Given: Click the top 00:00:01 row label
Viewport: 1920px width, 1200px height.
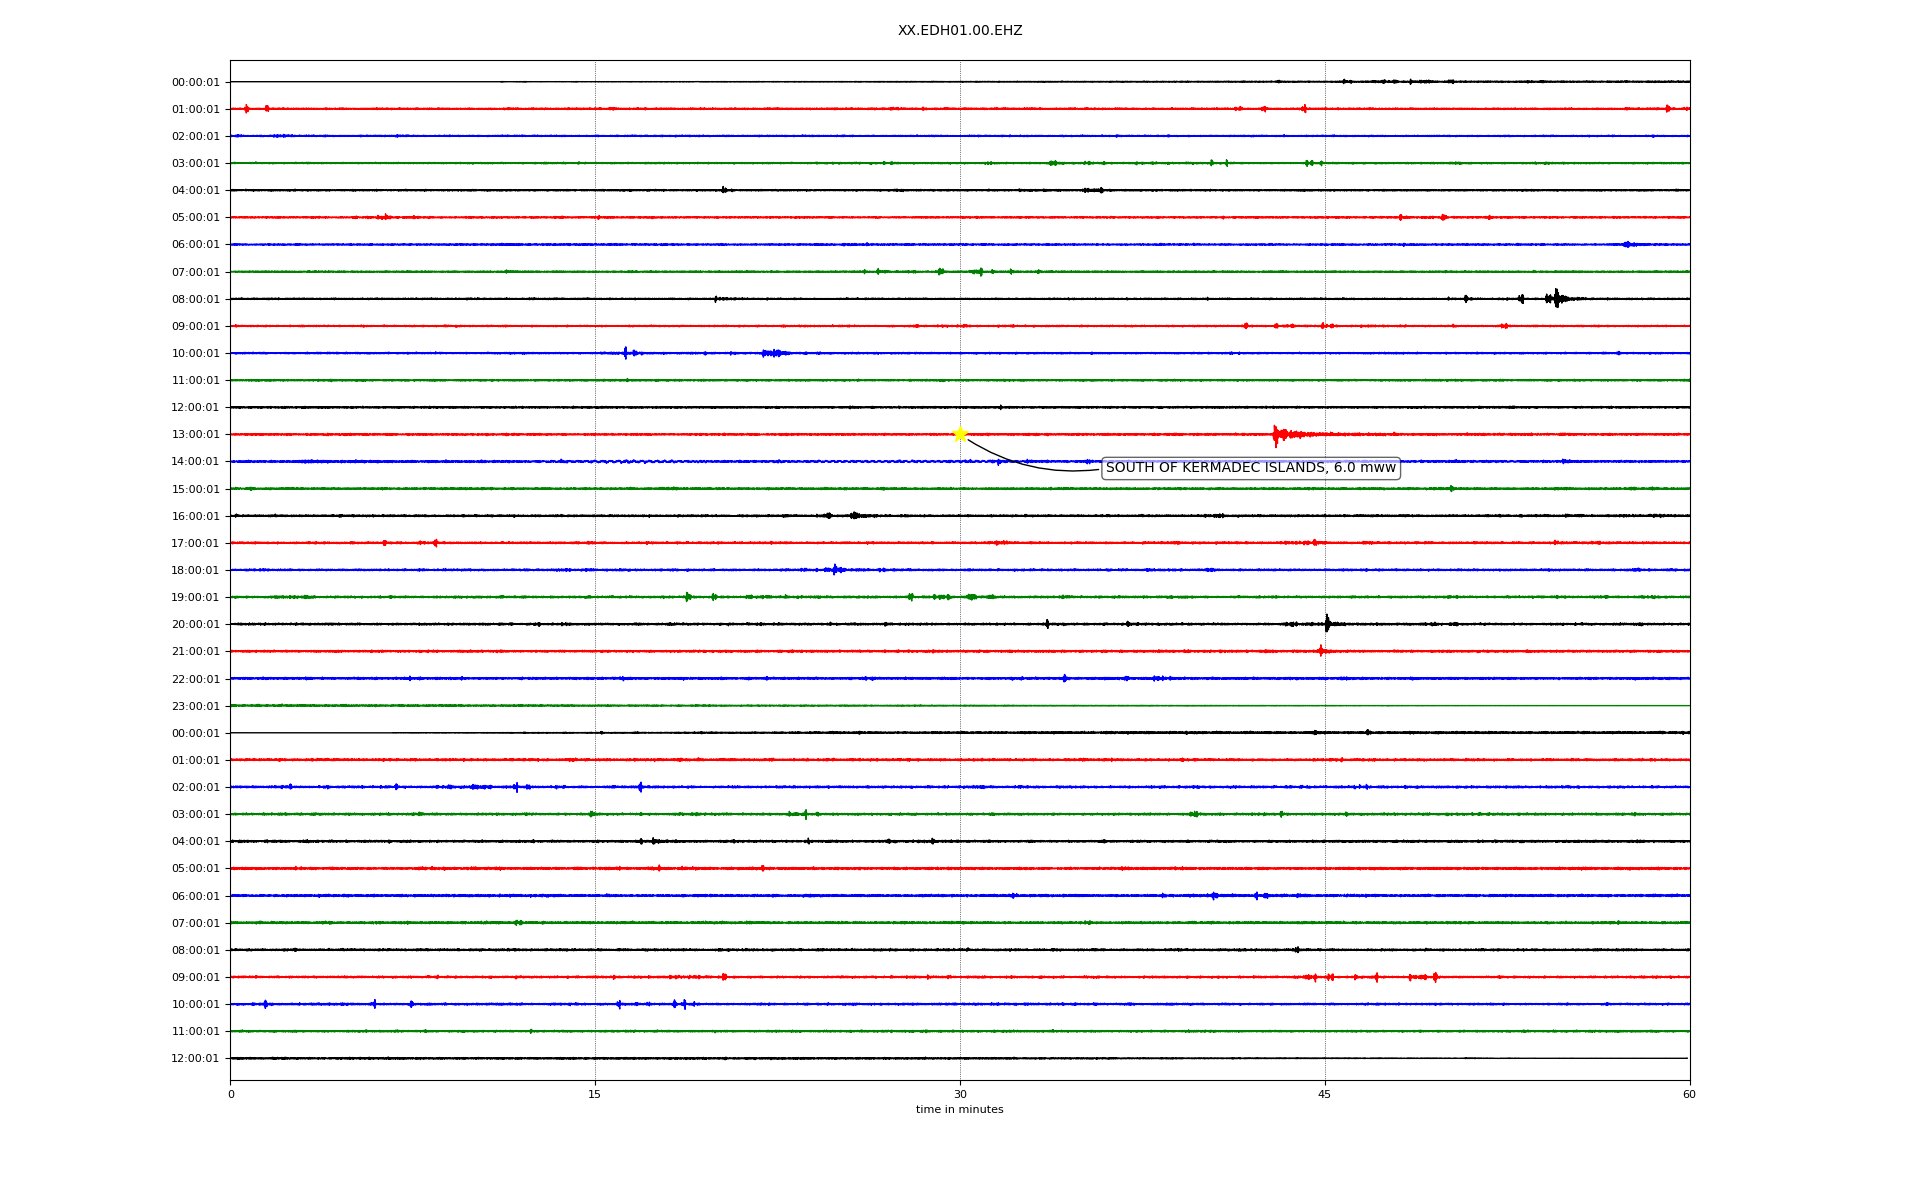Looking at the screenshot, I should point(195,83).
